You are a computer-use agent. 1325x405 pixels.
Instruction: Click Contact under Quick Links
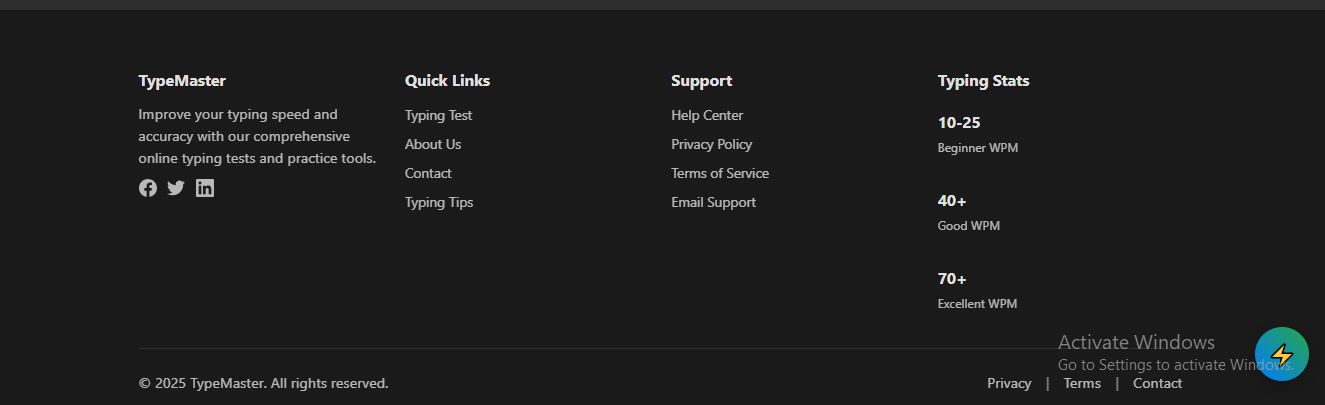[428, 173]
